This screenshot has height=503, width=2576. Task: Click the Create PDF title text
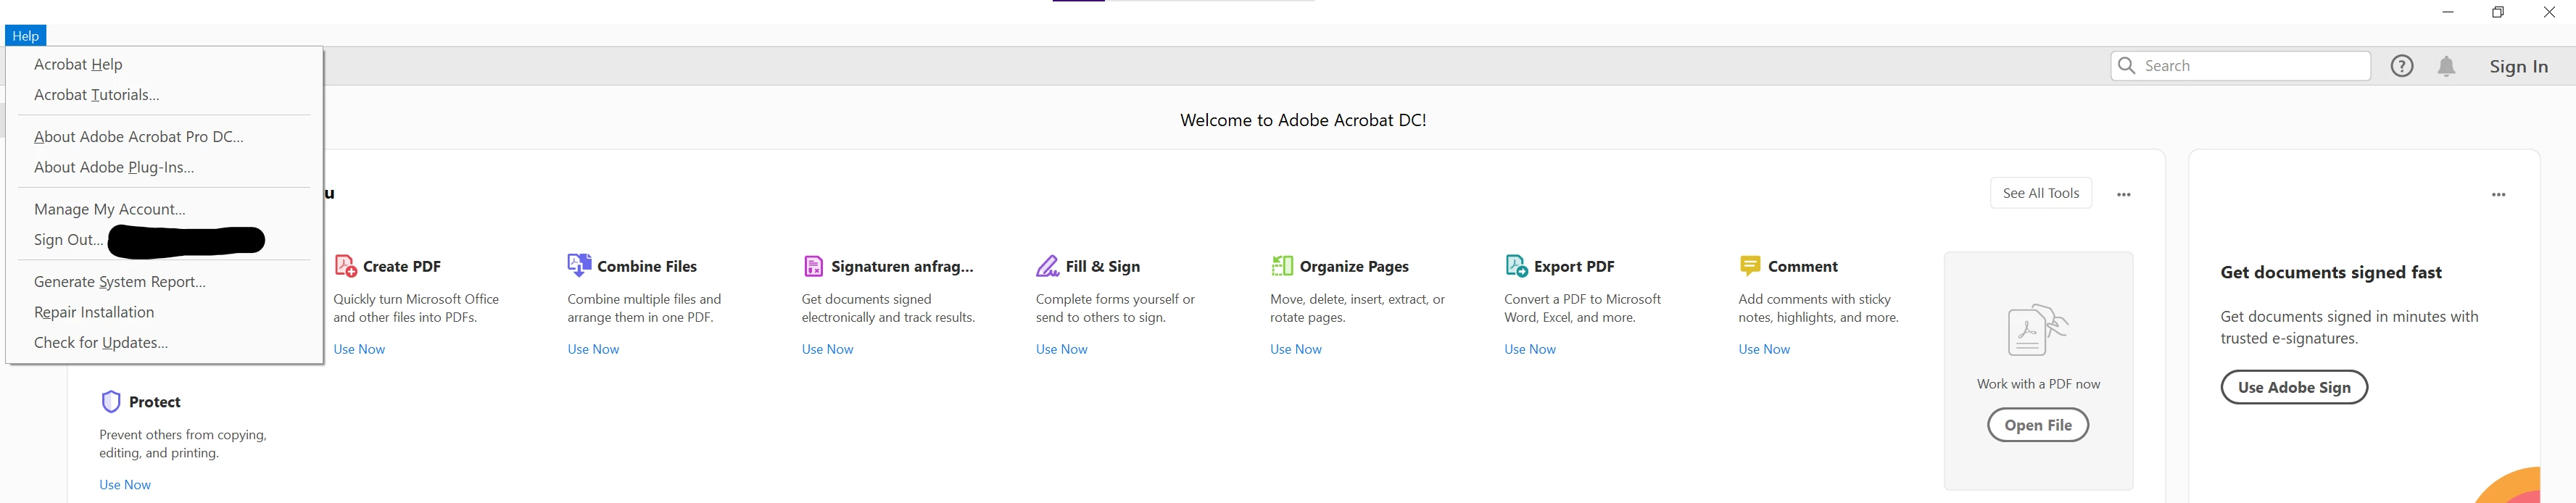[x=402, y=266]
